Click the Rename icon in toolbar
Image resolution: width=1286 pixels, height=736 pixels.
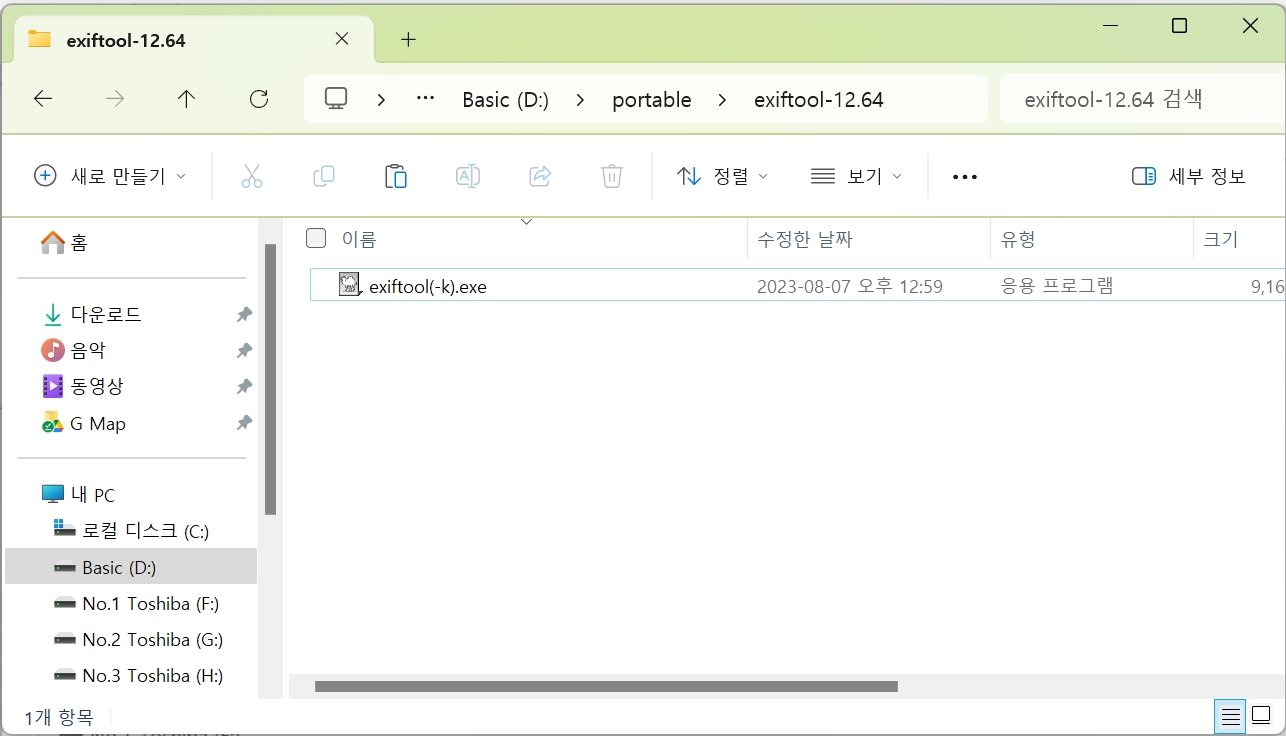(x=468, y=176)
